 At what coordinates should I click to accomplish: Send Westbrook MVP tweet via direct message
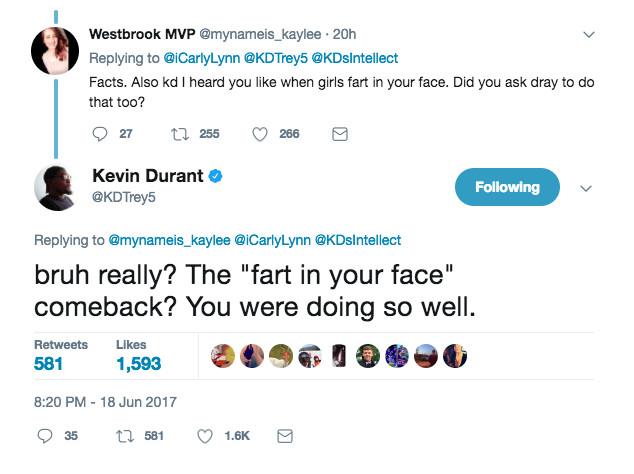339,134
